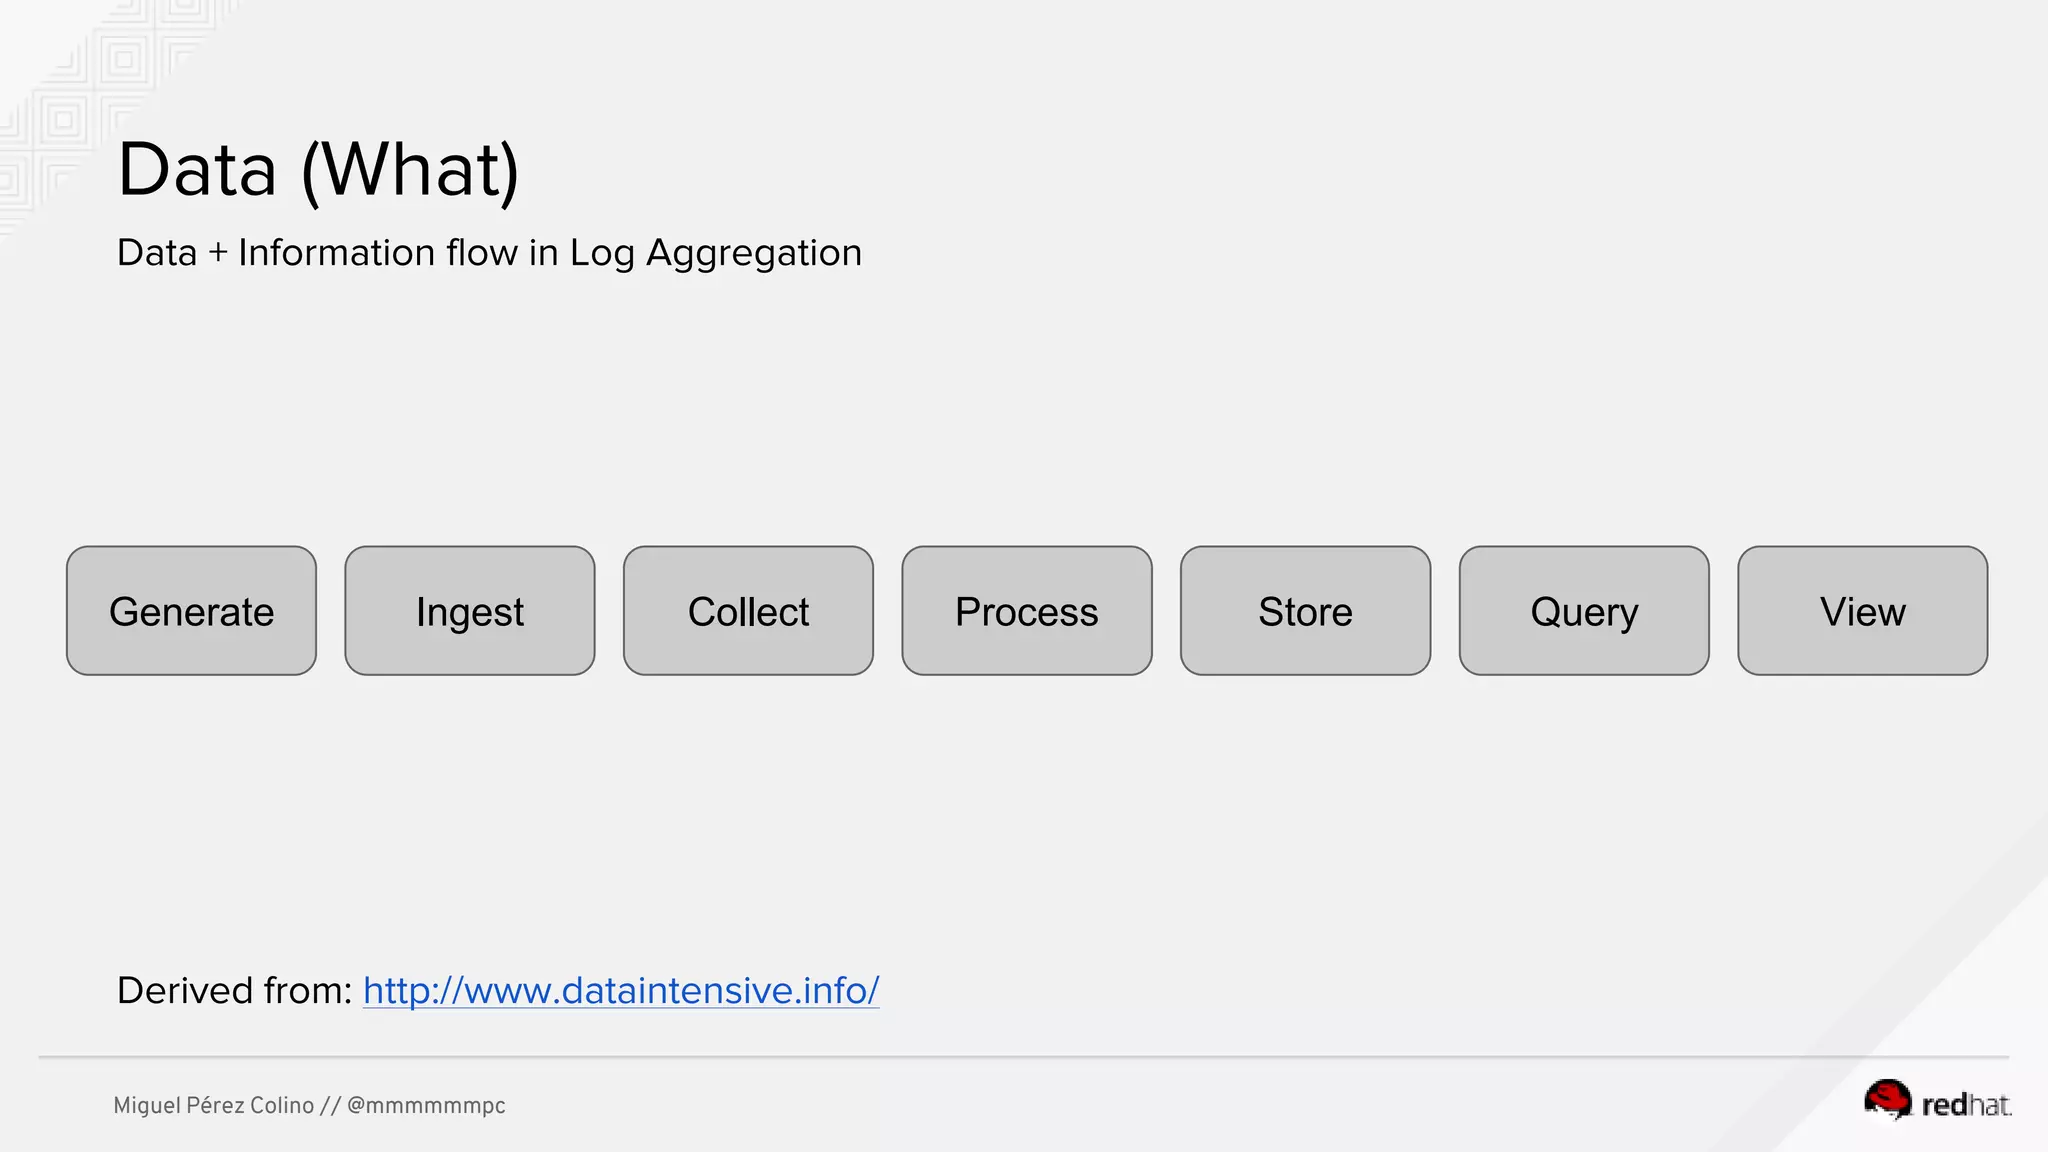Viewport: 2048px width, 1152px height.
Task: Click the word "redhat" beside the hat
Action: (x=1966, y=1105)
